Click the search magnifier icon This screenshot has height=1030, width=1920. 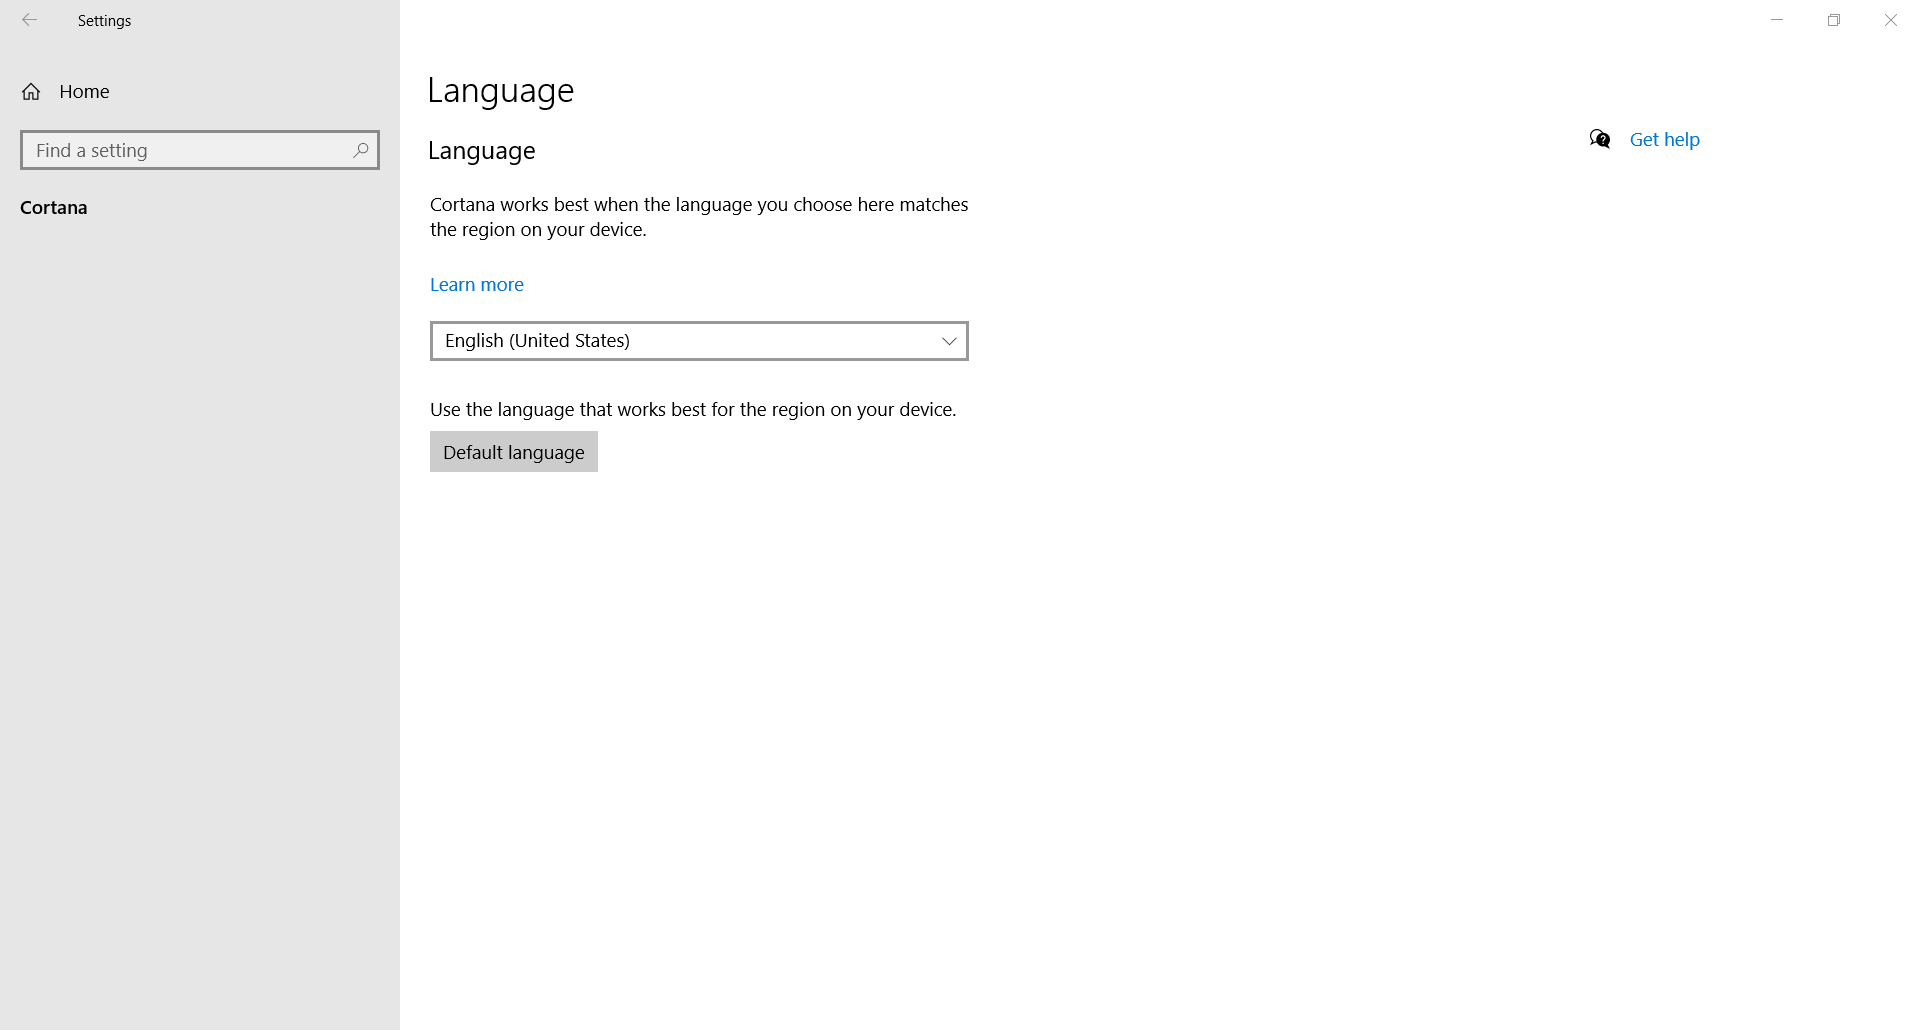(x=361, y=150)
